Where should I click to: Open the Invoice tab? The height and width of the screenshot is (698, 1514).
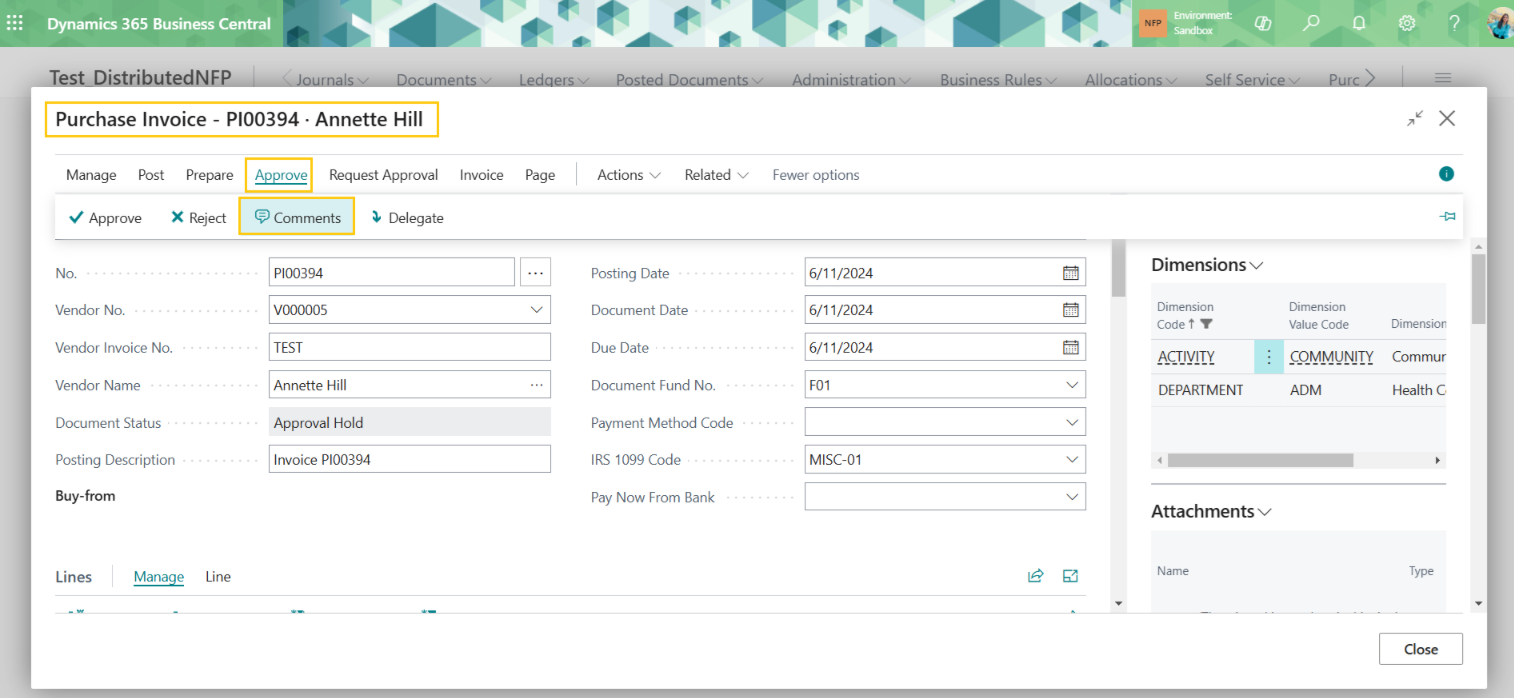pos(481,175)
